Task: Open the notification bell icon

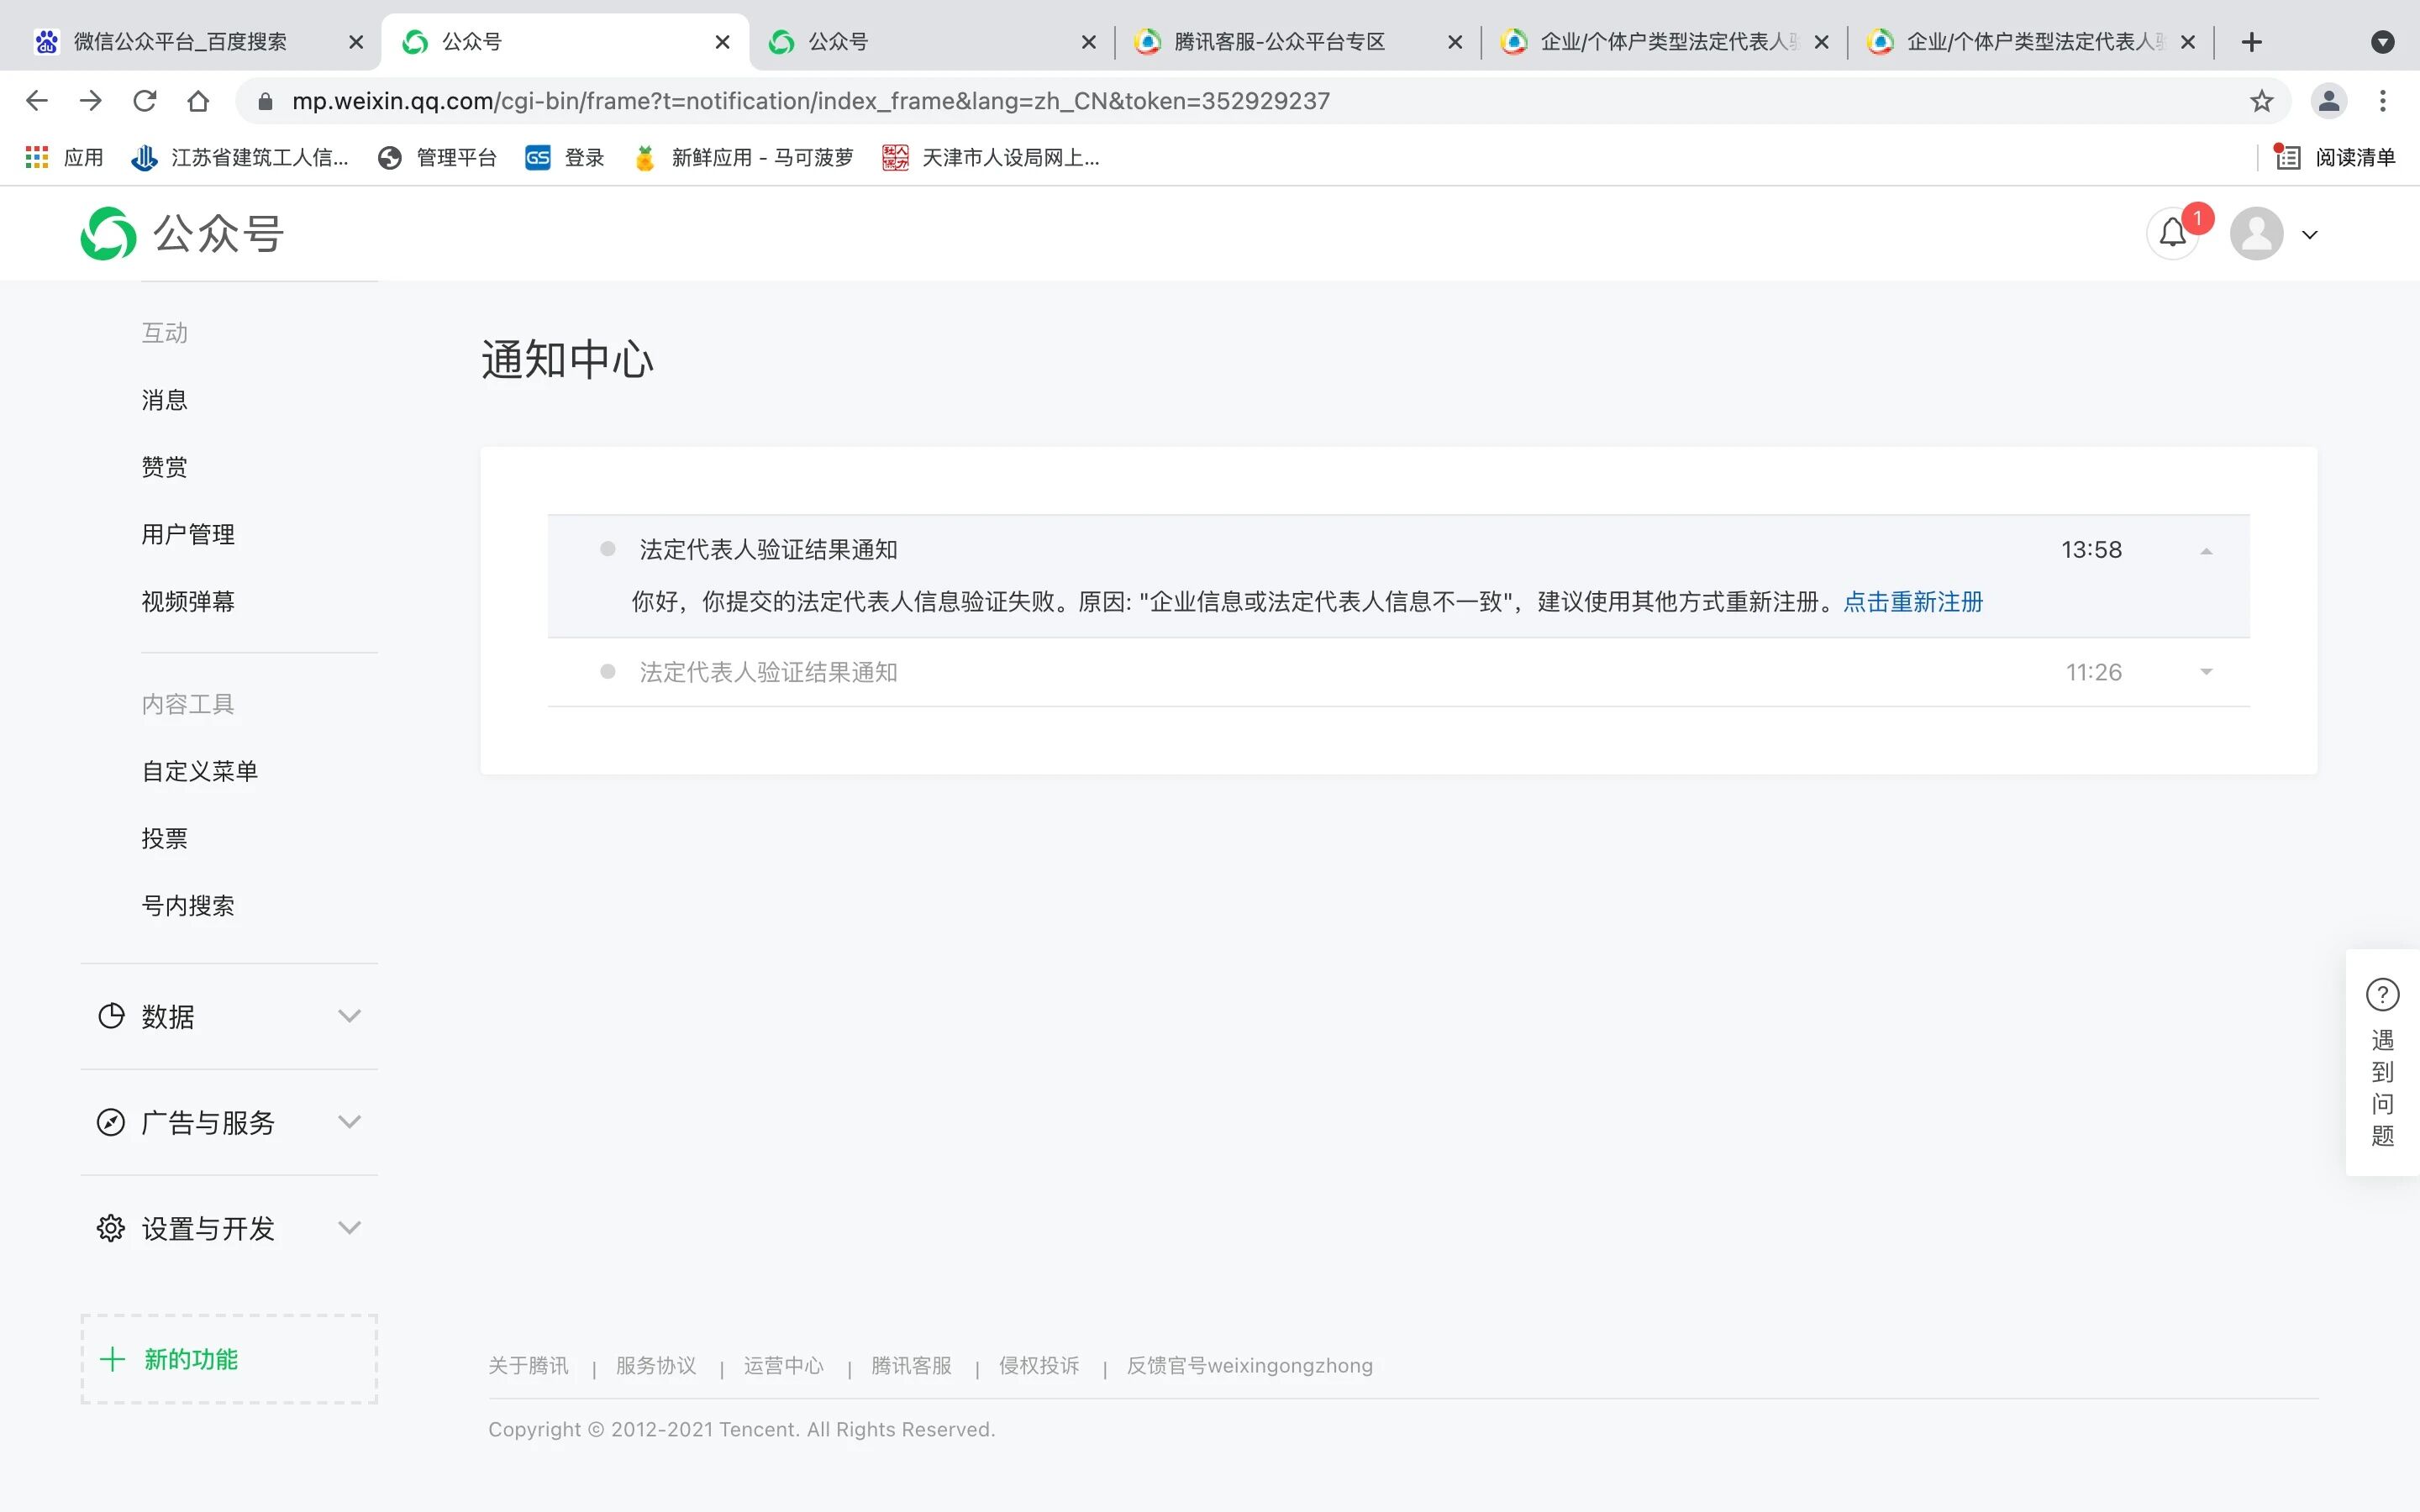Action: 2171,234
